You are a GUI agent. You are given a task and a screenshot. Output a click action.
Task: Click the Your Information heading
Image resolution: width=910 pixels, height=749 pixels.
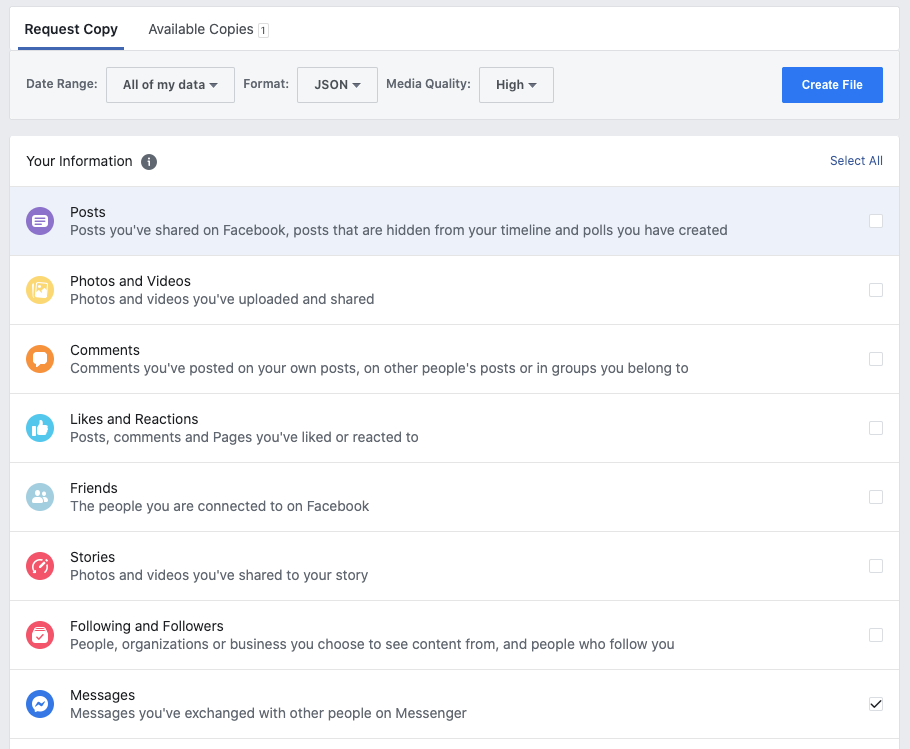[x=79, y=161]
